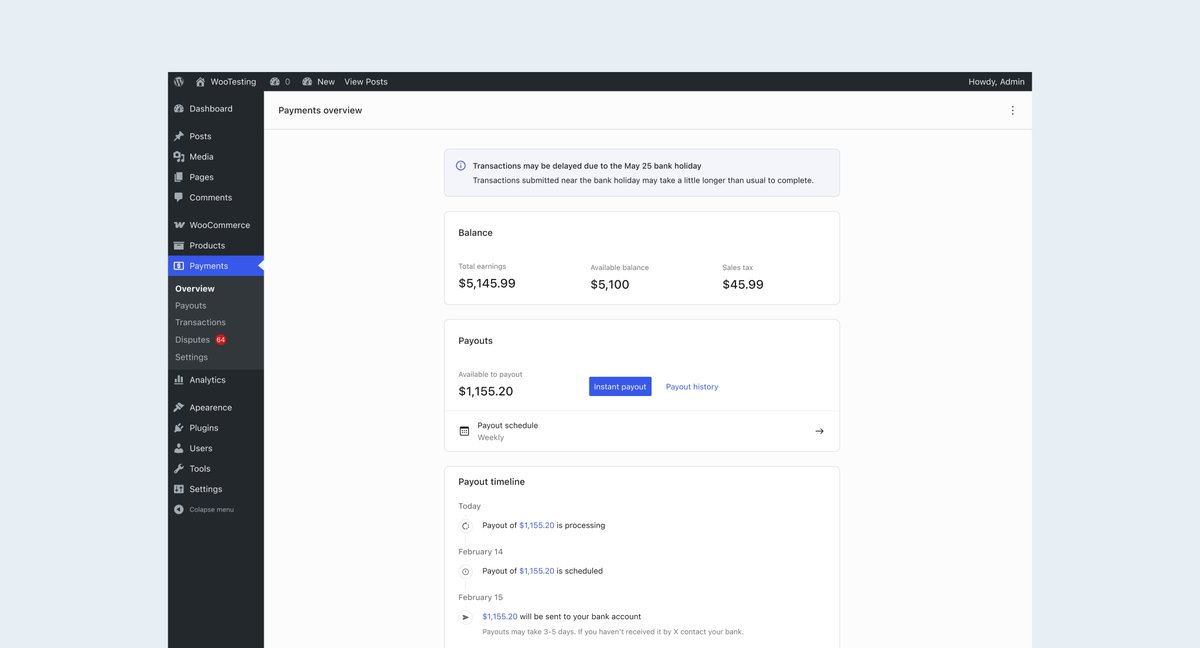Select Transactions submenu item
The height and width of the screenshot is (648, 1200).
click(200, 323)
